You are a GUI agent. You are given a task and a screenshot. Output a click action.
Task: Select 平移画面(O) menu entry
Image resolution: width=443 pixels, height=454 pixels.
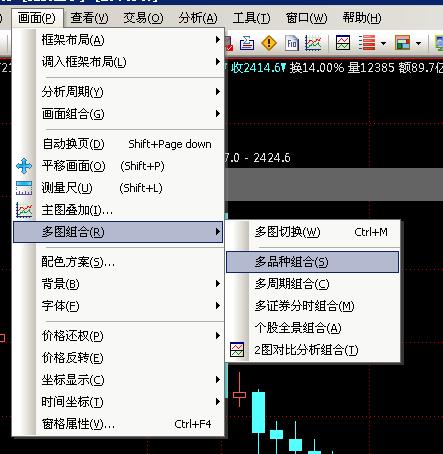click(x=118, y=166)
